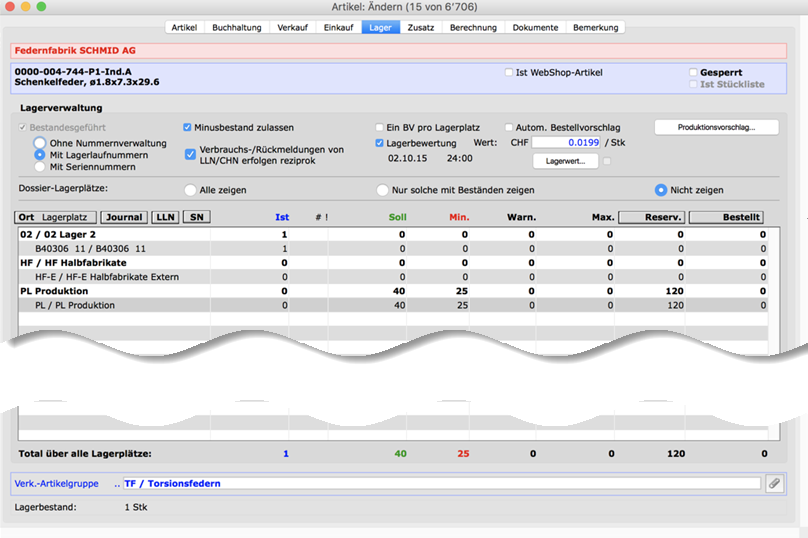Switch to the Buchhaltung tab
The height and width of the screenshot is (538, 808).
237,27
